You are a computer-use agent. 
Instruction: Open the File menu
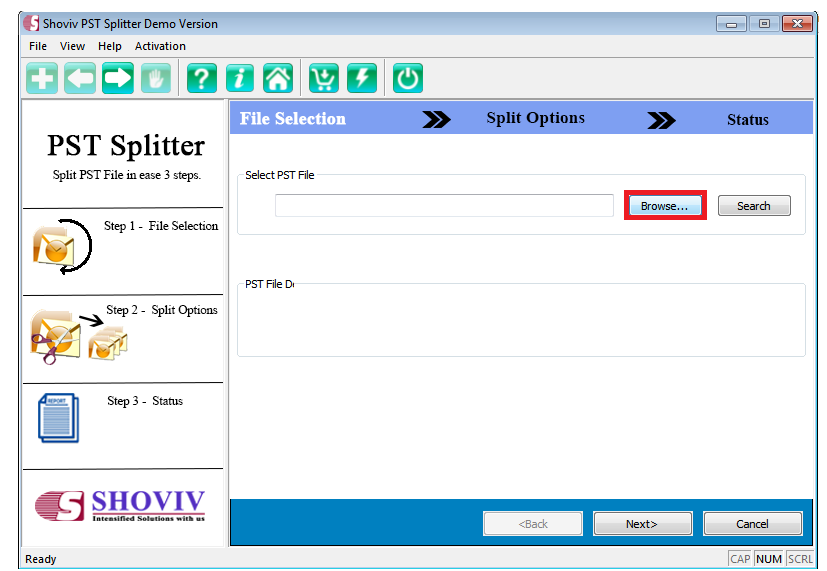coord(38,46)
